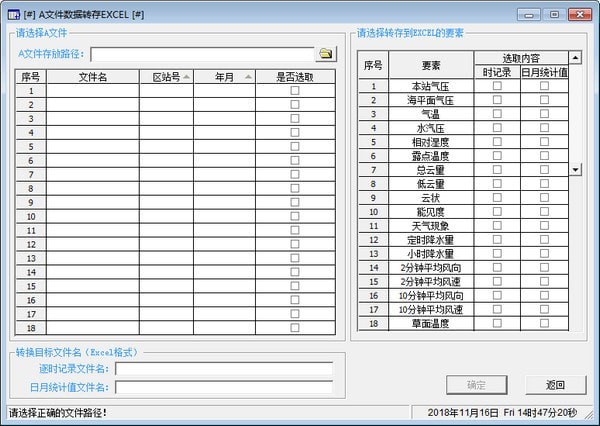Minimize the A文件数据转存EXCEL window
This screenshot has height=426, width=600.
tap(529, 15)
